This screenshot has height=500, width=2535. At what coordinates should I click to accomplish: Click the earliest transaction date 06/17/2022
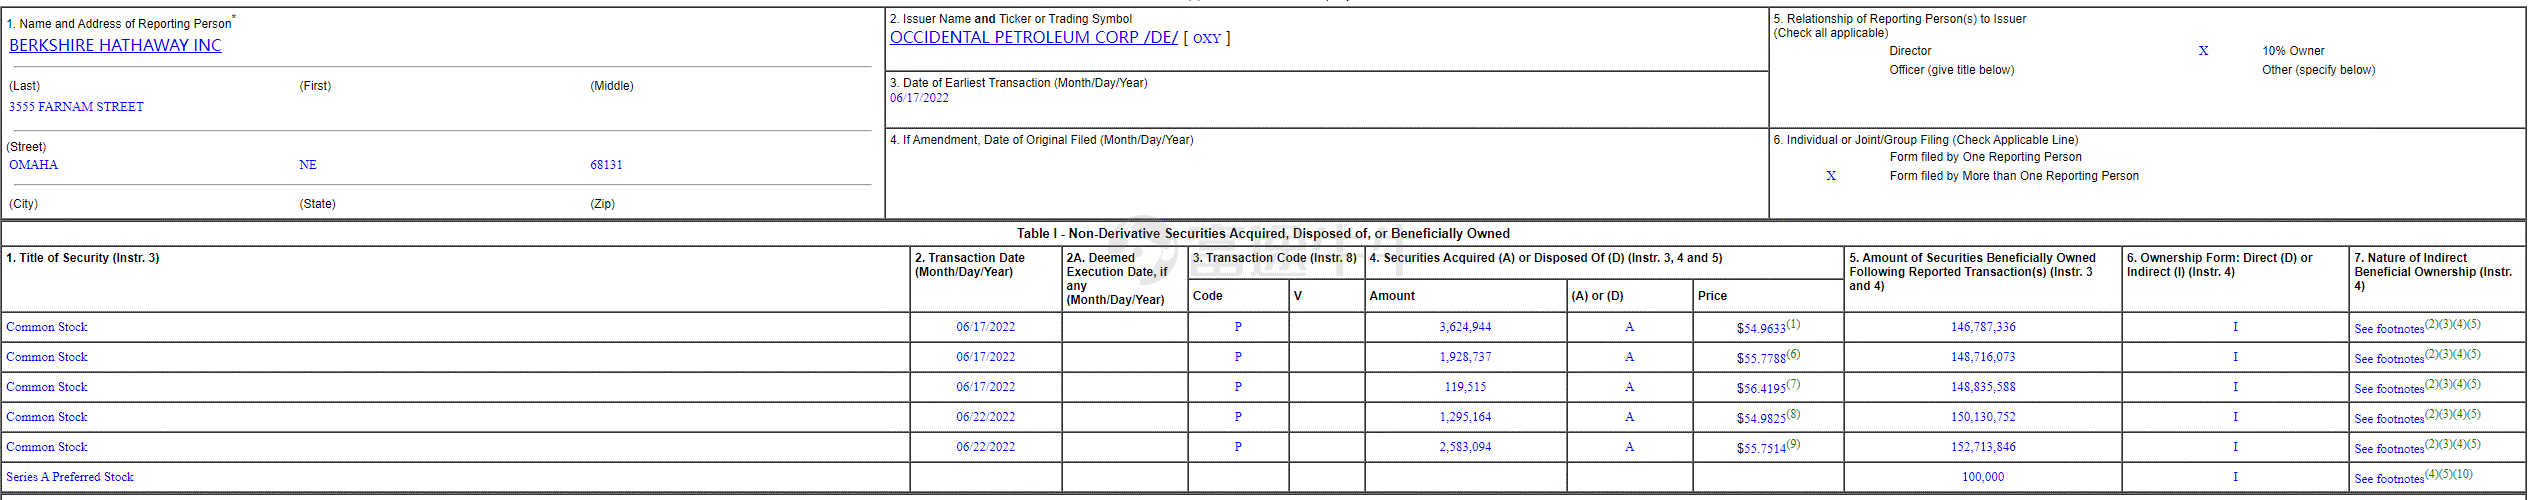click(919, 98)
